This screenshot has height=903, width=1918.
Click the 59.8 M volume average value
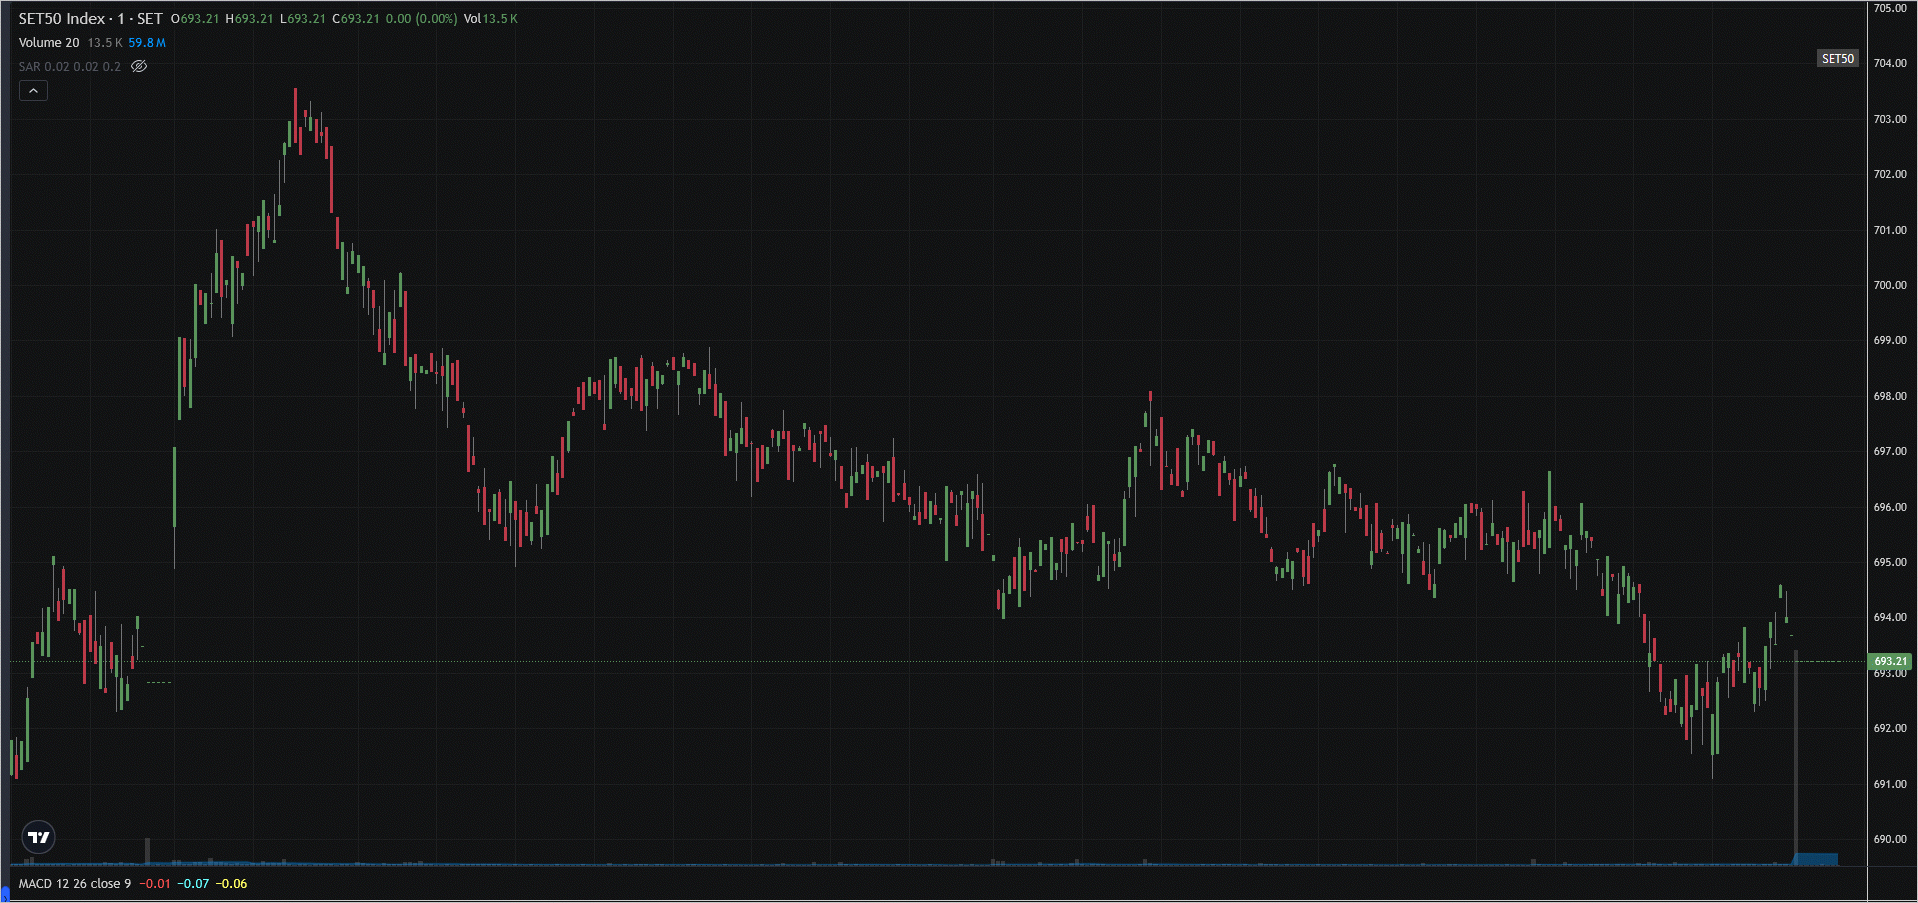click(147, 43)
